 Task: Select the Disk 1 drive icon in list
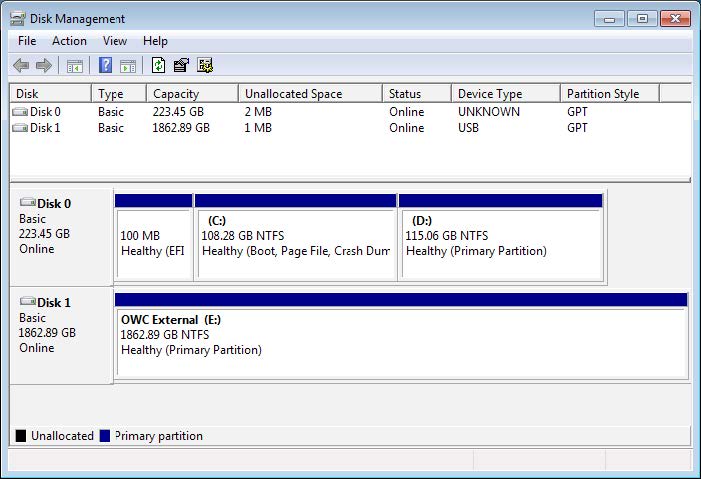(20, 128)
